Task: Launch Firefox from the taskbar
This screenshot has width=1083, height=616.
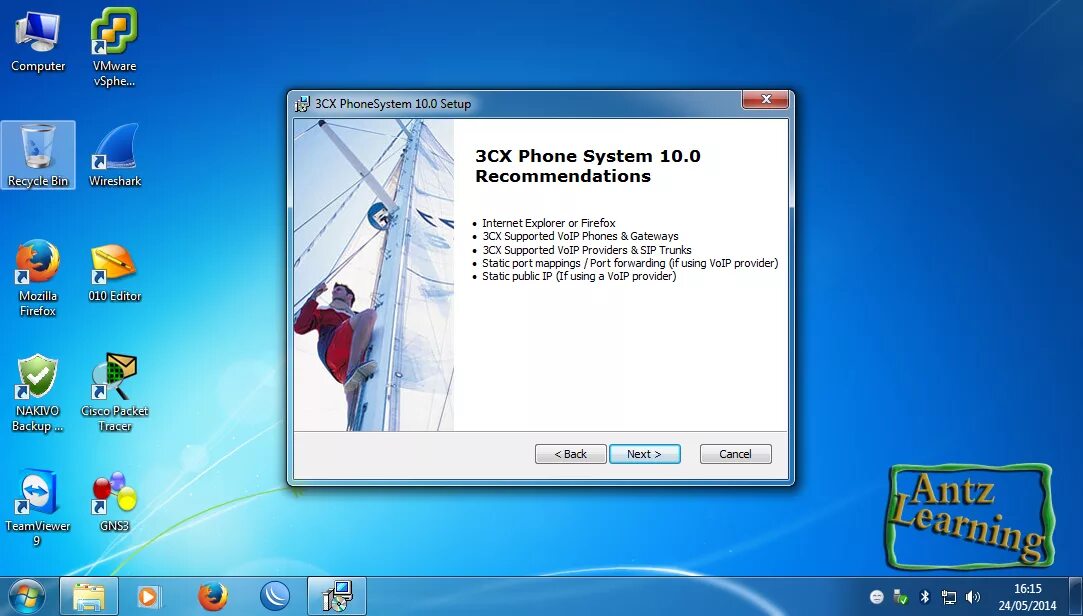Action: click(213, 596)
